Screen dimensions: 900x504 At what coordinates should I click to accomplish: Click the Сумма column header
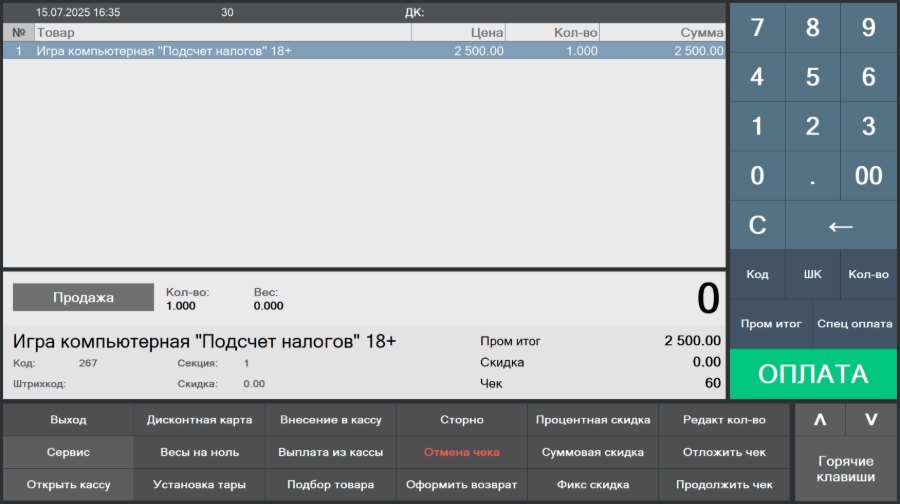coord(662,33)
